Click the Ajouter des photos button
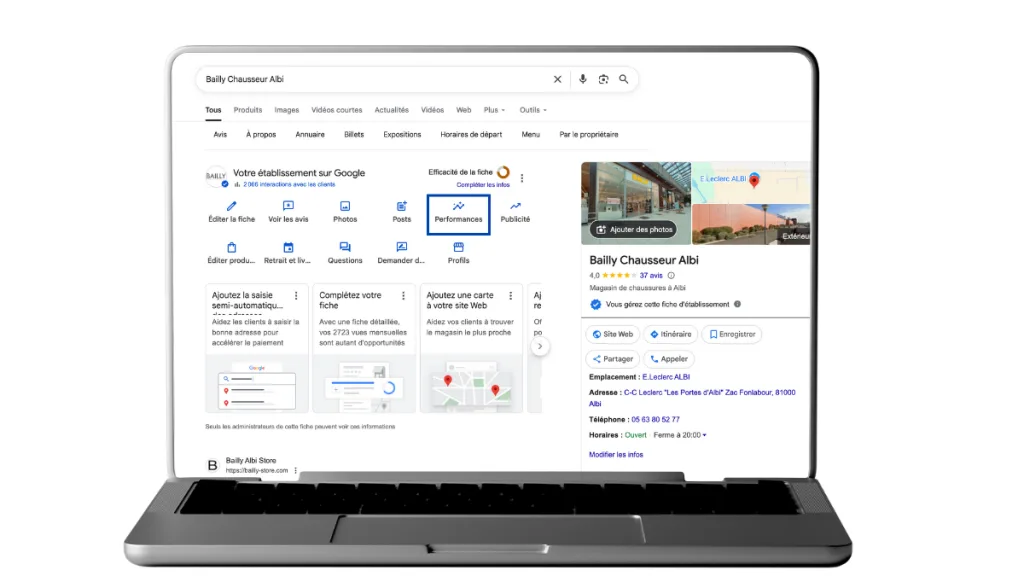This screenshot has height=576, width=1024. pos(636,229)
